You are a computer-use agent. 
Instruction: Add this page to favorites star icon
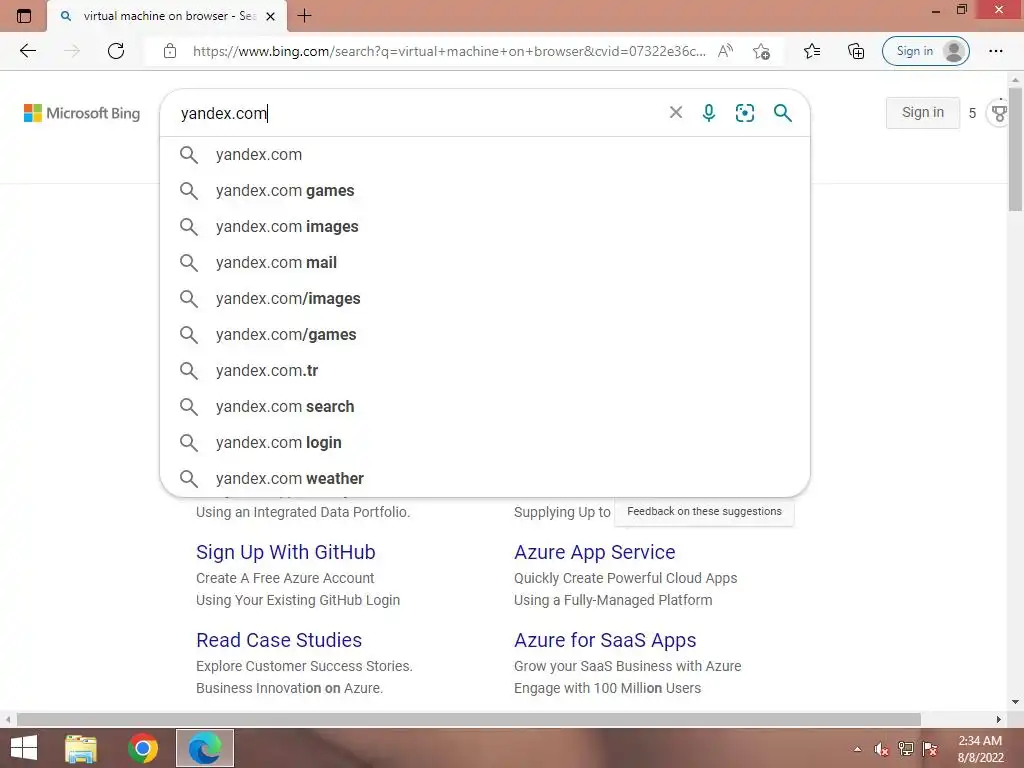tap(761, 51)
